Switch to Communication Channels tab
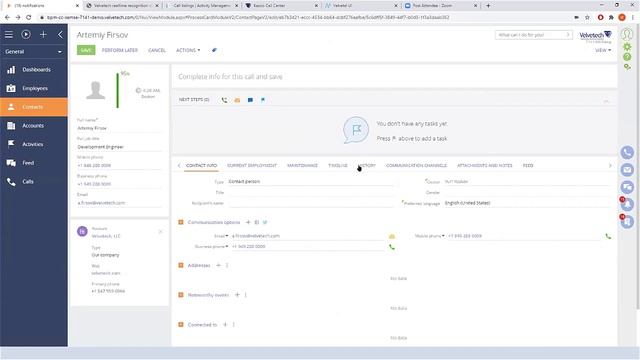Screen dimensions: 640x360 [416, 166]
